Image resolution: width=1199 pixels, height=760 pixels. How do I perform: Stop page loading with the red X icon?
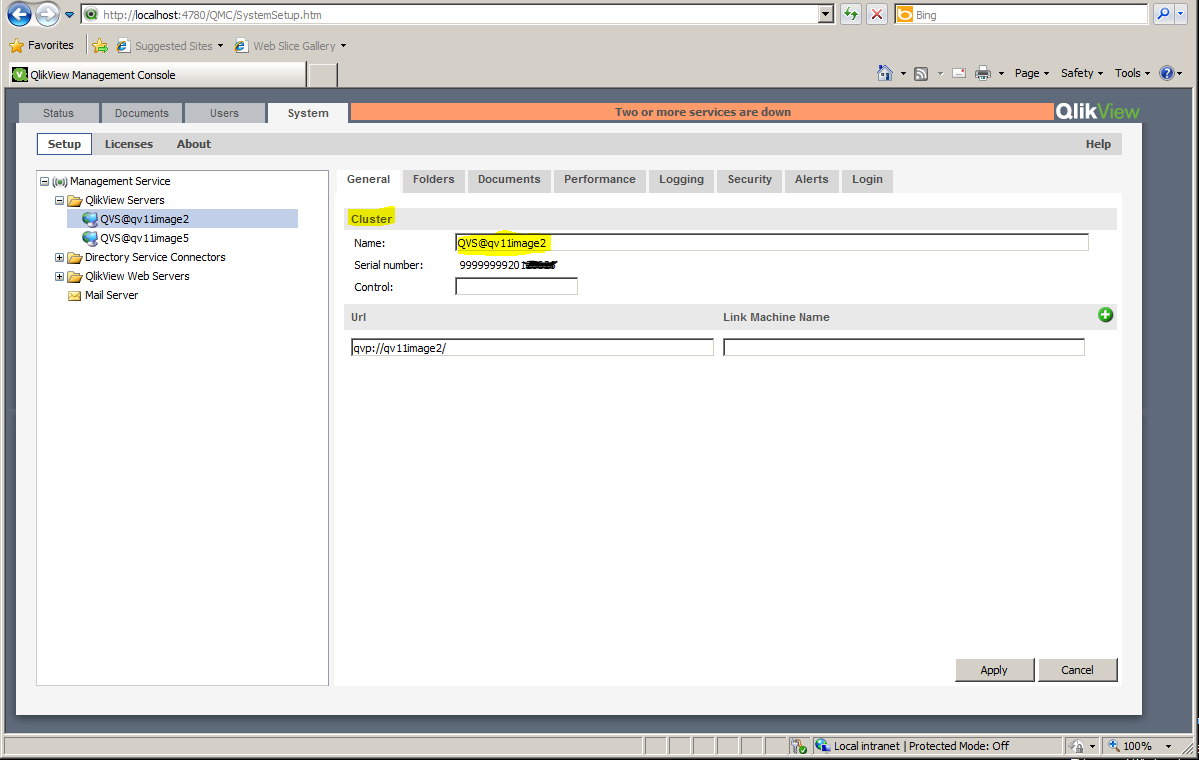coord(875,14)
